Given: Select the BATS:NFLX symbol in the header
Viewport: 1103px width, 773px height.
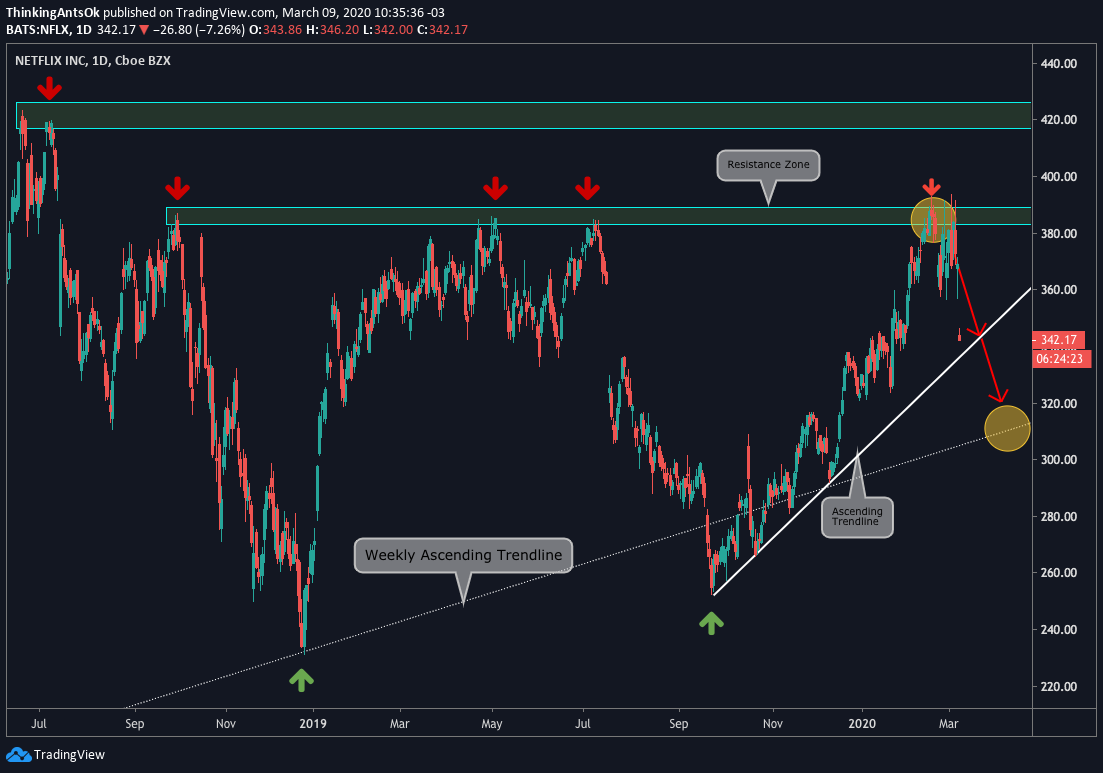Looking at the screenshot, I should [38, 30].
